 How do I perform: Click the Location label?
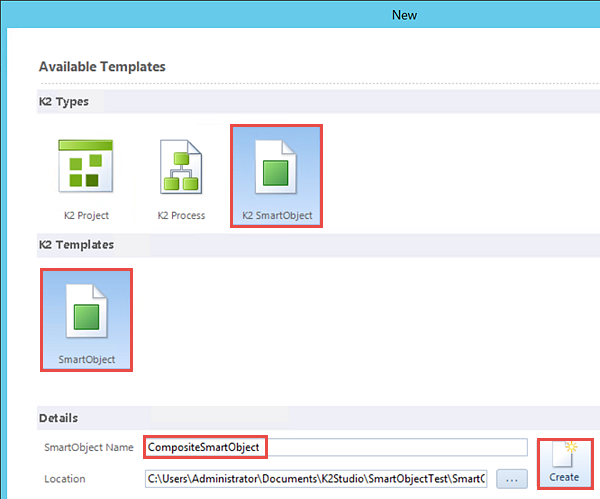tap(65, 479)
